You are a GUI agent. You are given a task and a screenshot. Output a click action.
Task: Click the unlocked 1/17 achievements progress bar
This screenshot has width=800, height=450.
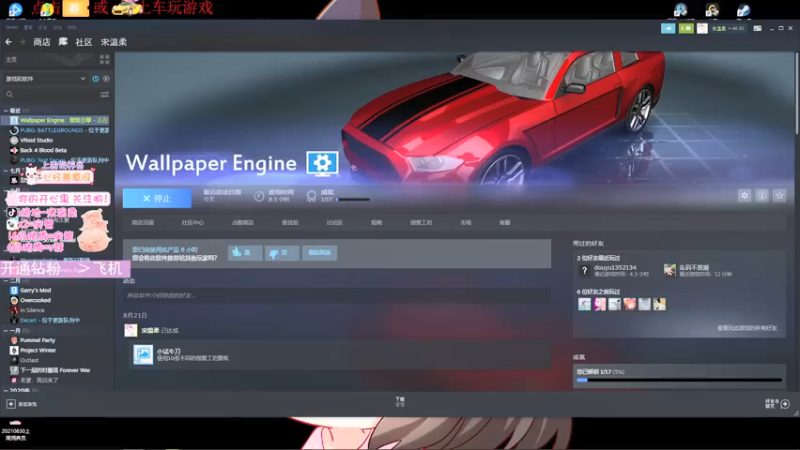(x=679, y=380)
